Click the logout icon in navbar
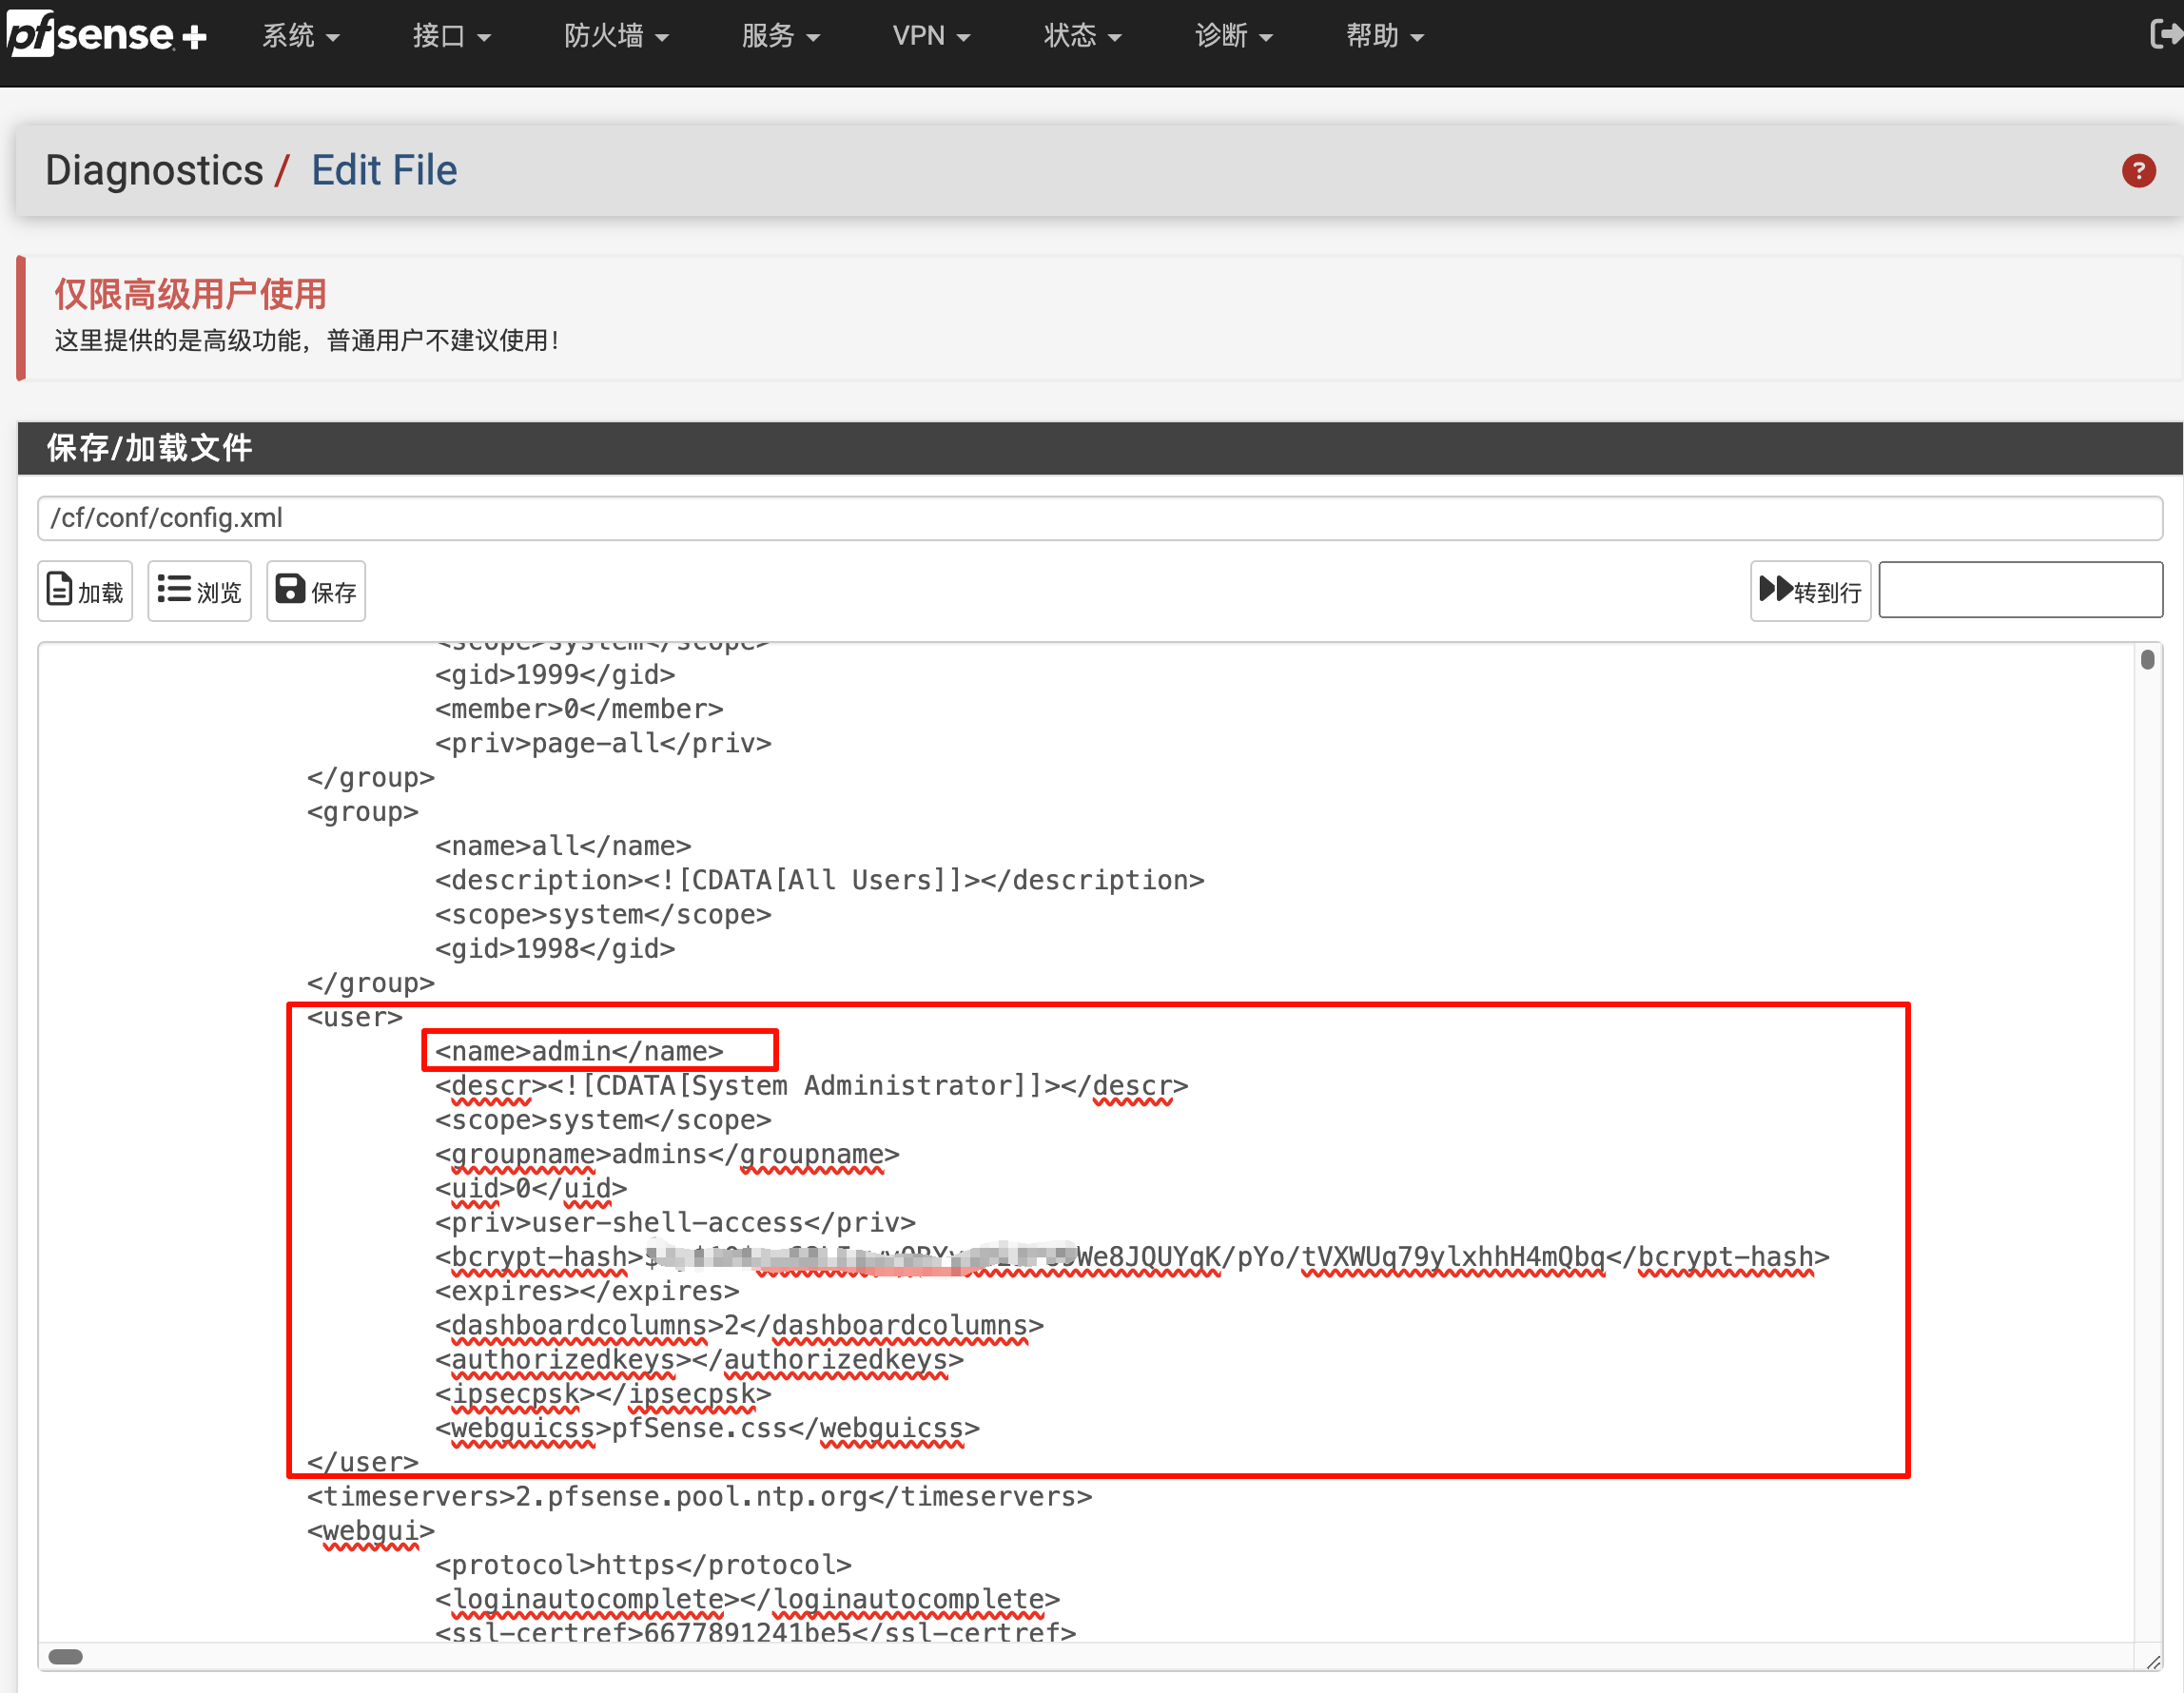Screen dimensions: 2184x1693 pyautogui.click(x=2165, y=35)
